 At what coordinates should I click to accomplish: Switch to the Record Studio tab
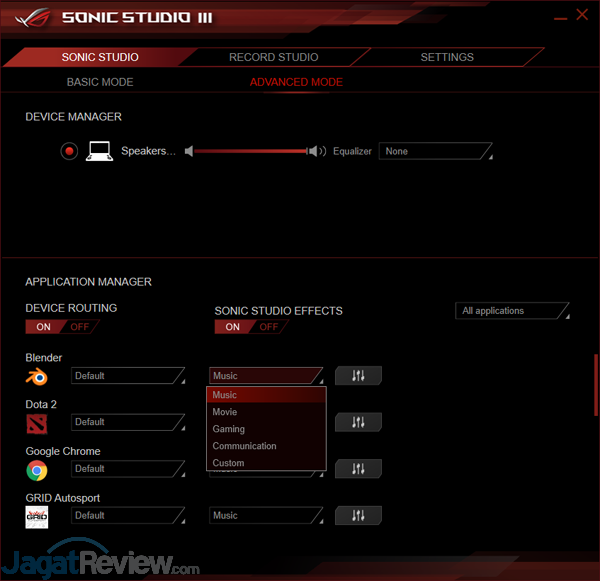pos(274,57)
